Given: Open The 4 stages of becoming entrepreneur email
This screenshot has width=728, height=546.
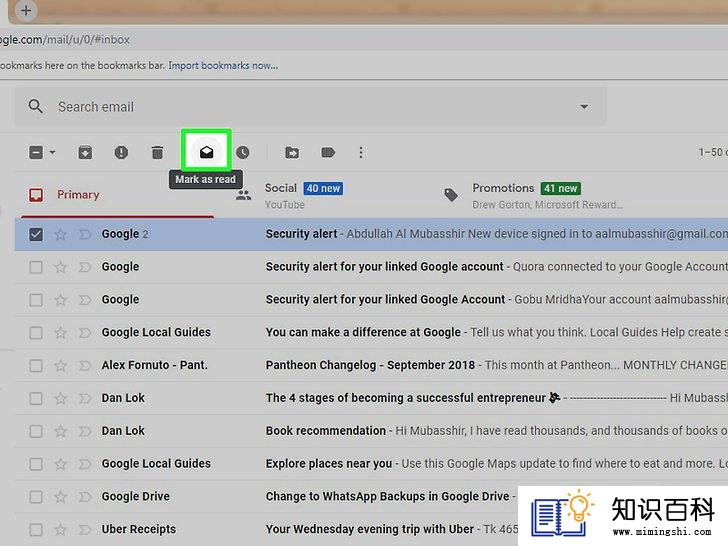Looking at the screenshot, I should point(371,398).
